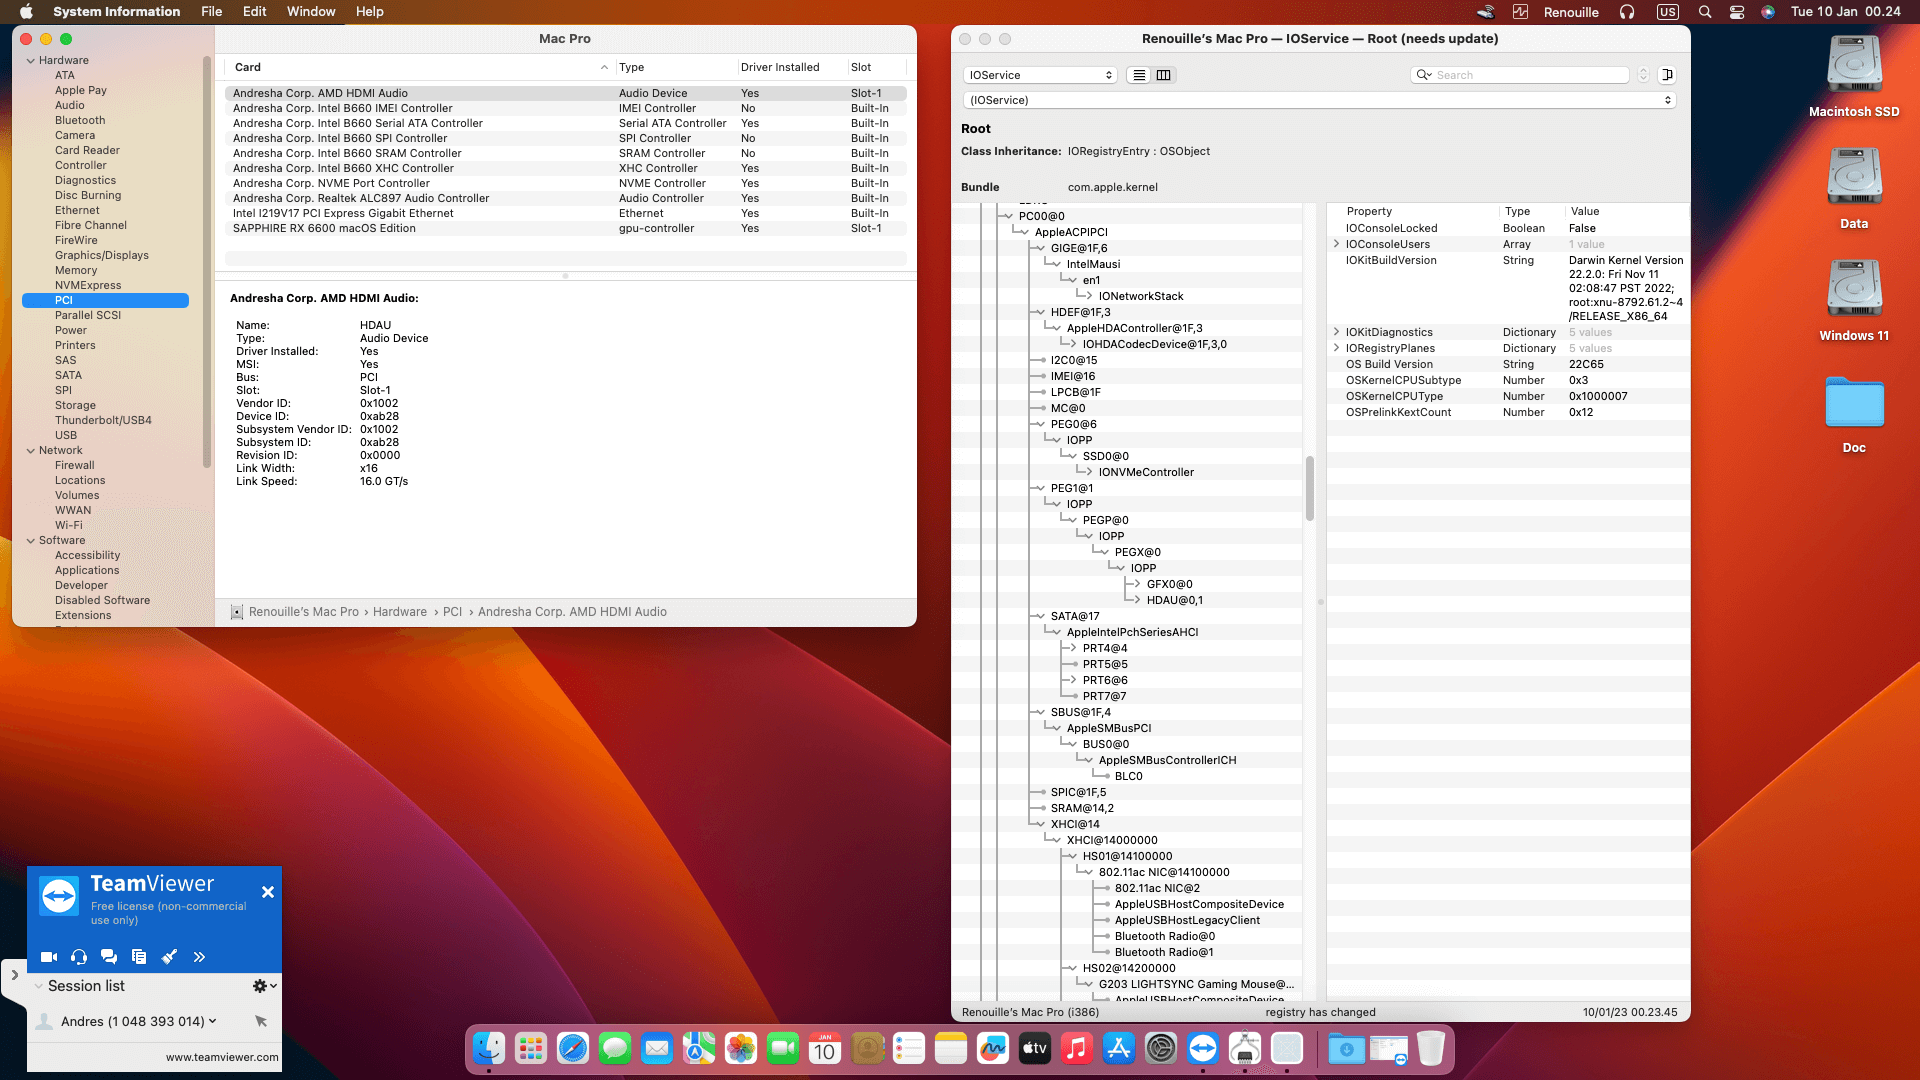Select AppleSMBusPCI tree node
This screenshot has width=1920, height=1080.
[x=1108, y=728]
